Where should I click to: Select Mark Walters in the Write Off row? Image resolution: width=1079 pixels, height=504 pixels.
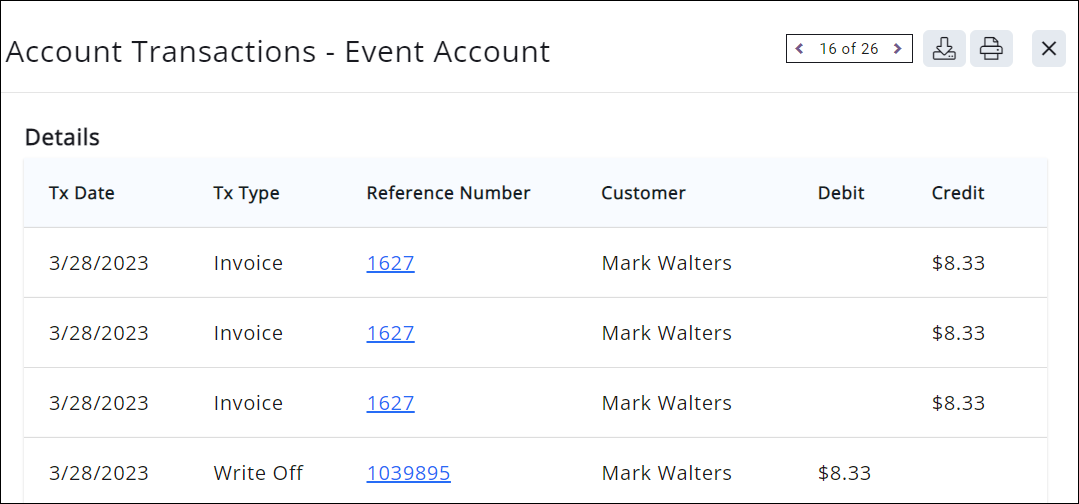pyautogui.click(x=666, y=473)
